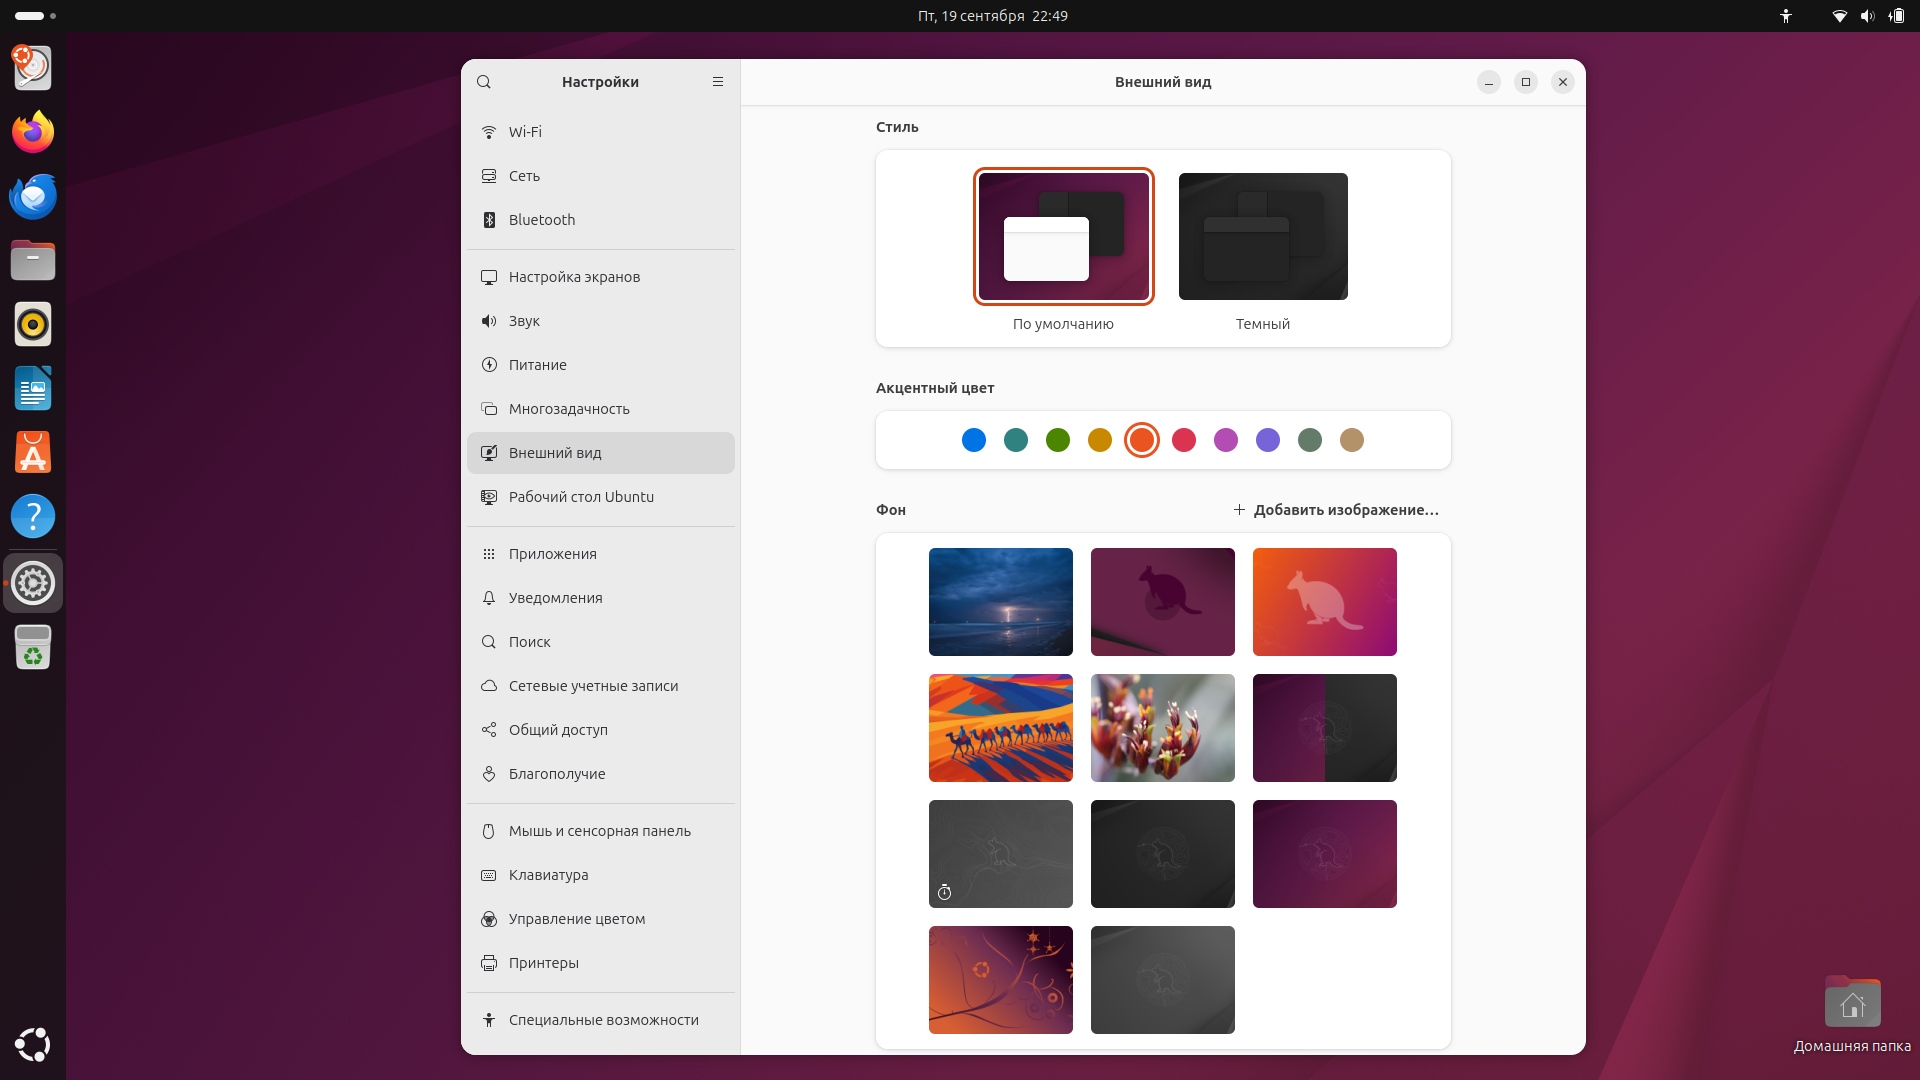Choose the pink-magenta accent color

pyautogui.click(x=1226, y=440)
